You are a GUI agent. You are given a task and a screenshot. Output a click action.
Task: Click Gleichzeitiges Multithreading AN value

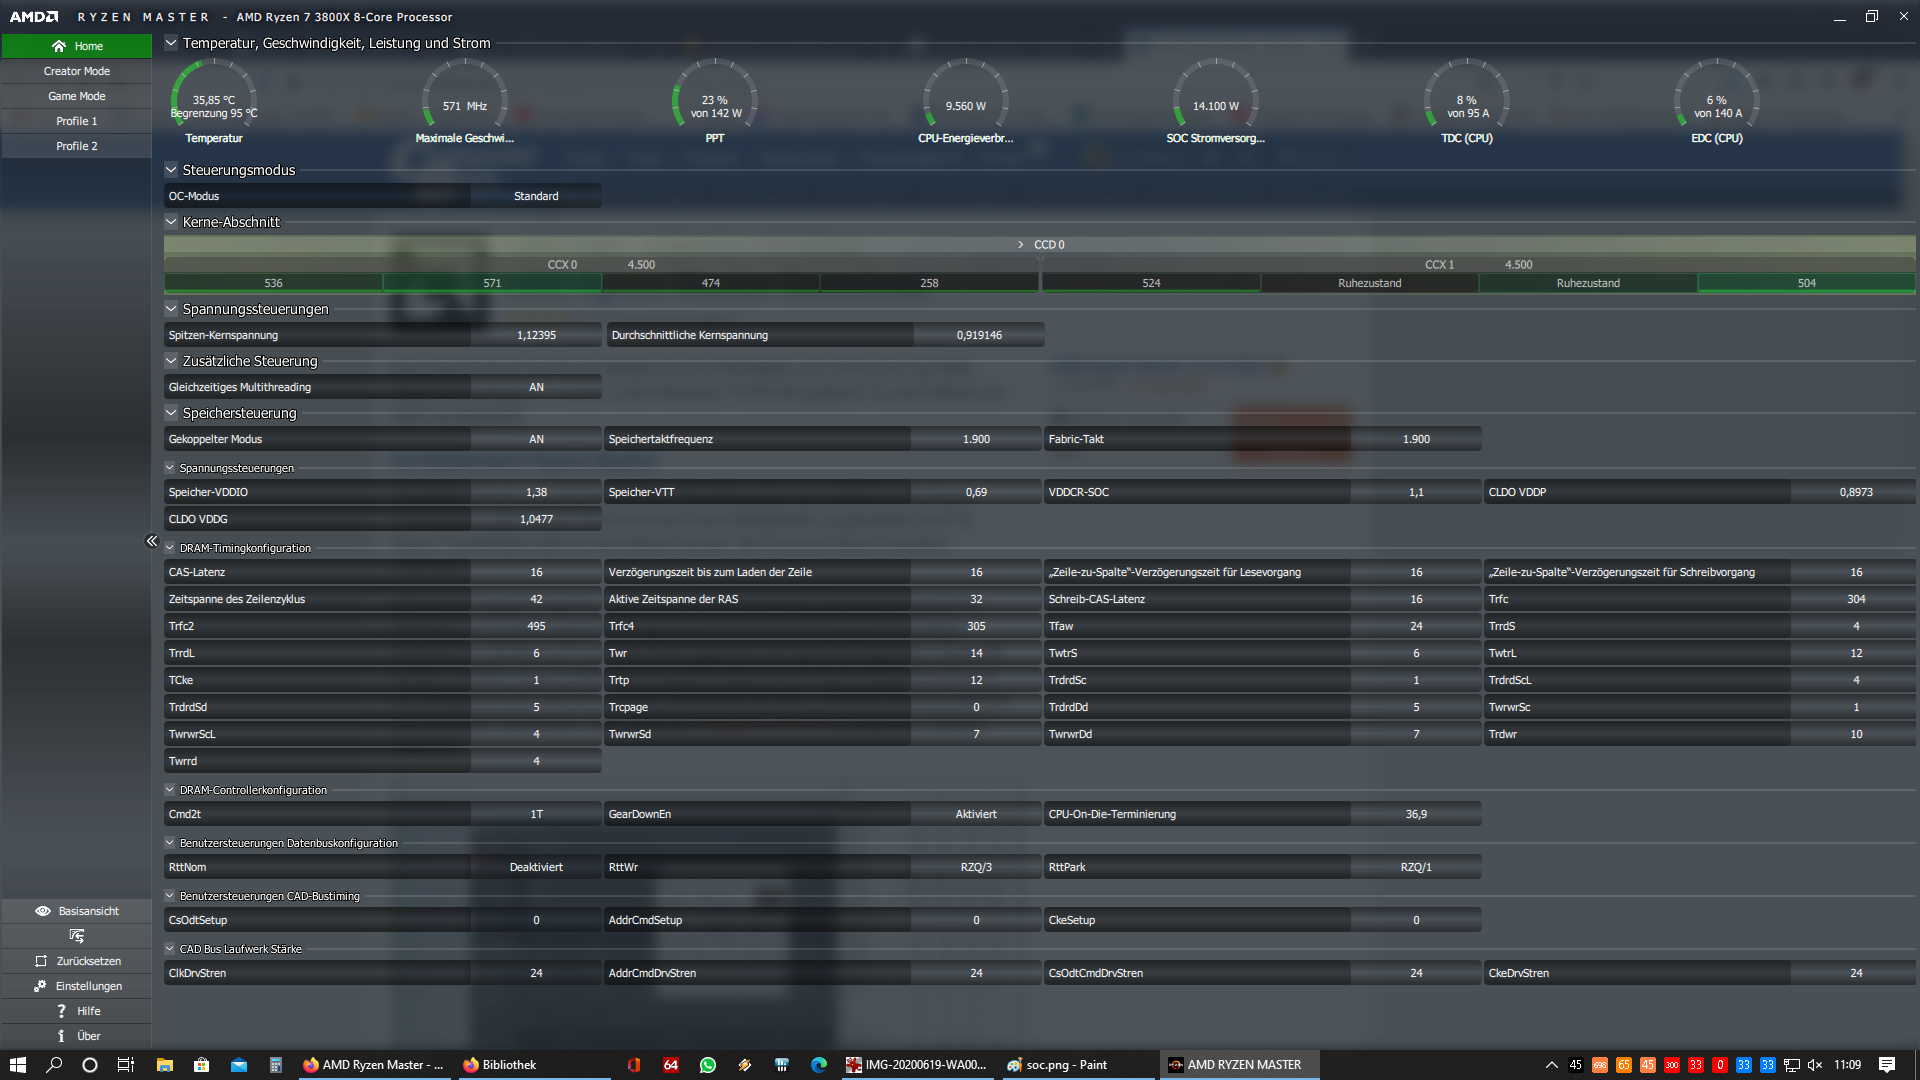[536, 387]
